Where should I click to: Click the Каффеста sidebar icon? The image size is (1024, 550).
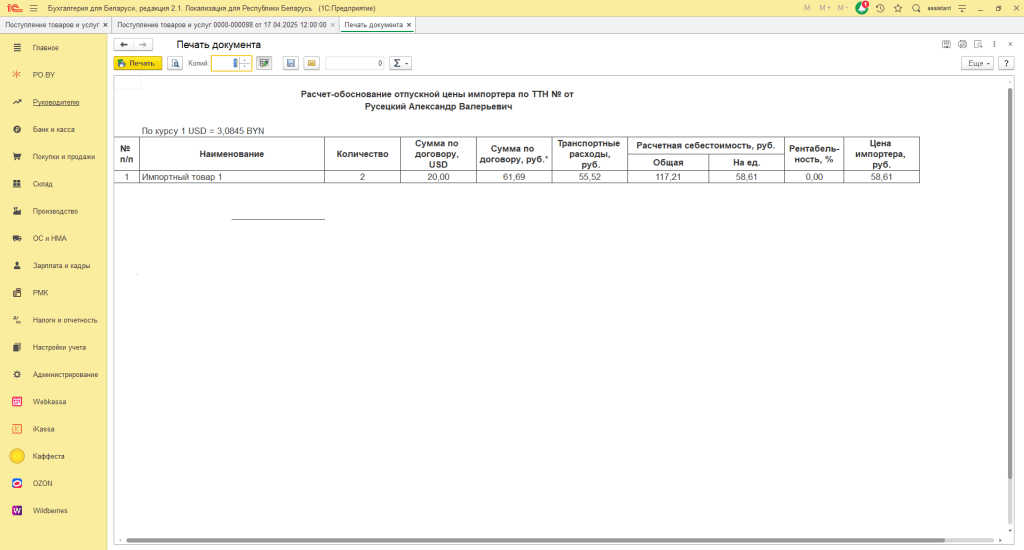pos(17,457)
